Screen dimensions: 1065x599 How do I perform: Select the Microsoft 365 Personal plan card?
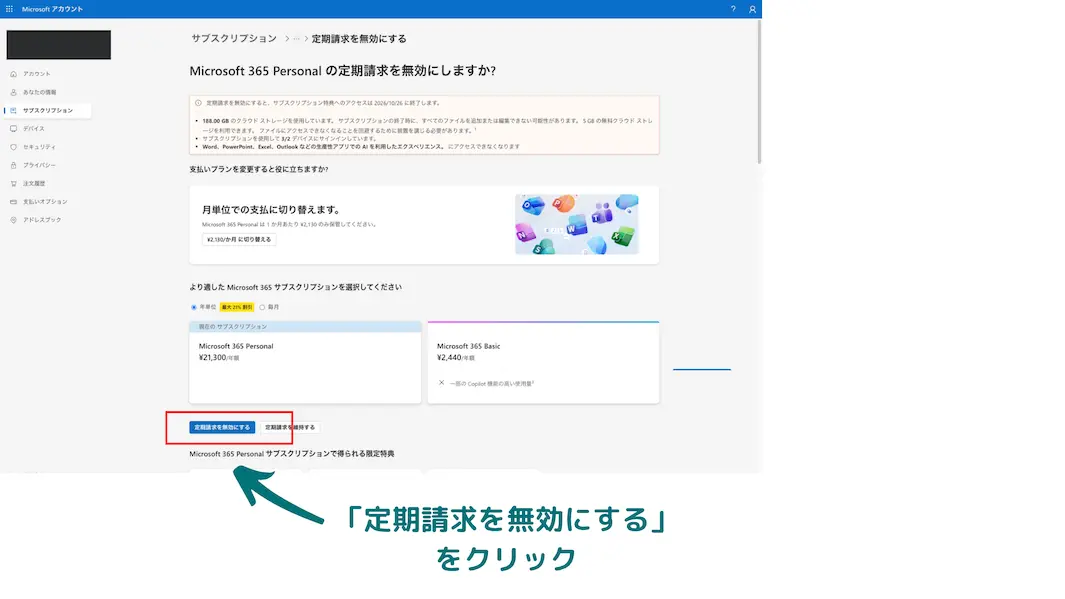coord(305,363)
